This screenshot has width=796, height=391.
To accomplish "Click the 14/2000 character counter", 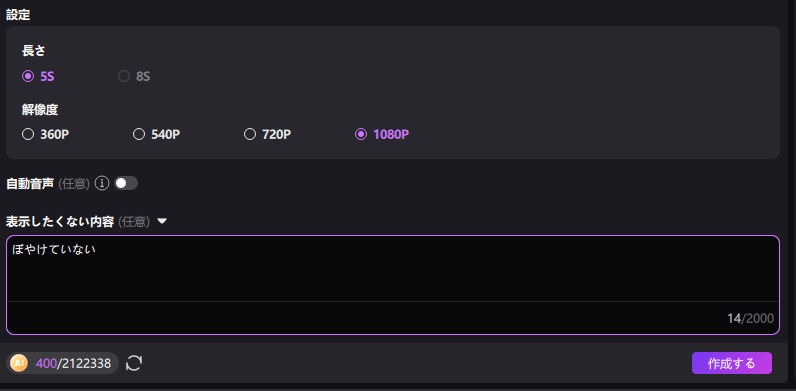I will coord(750,319).
